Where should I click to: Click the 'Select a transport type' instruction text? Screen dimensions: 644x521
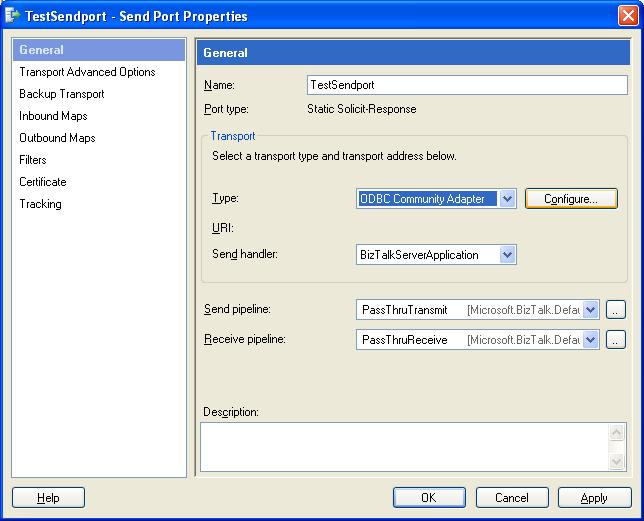click(x=334, y=156)
